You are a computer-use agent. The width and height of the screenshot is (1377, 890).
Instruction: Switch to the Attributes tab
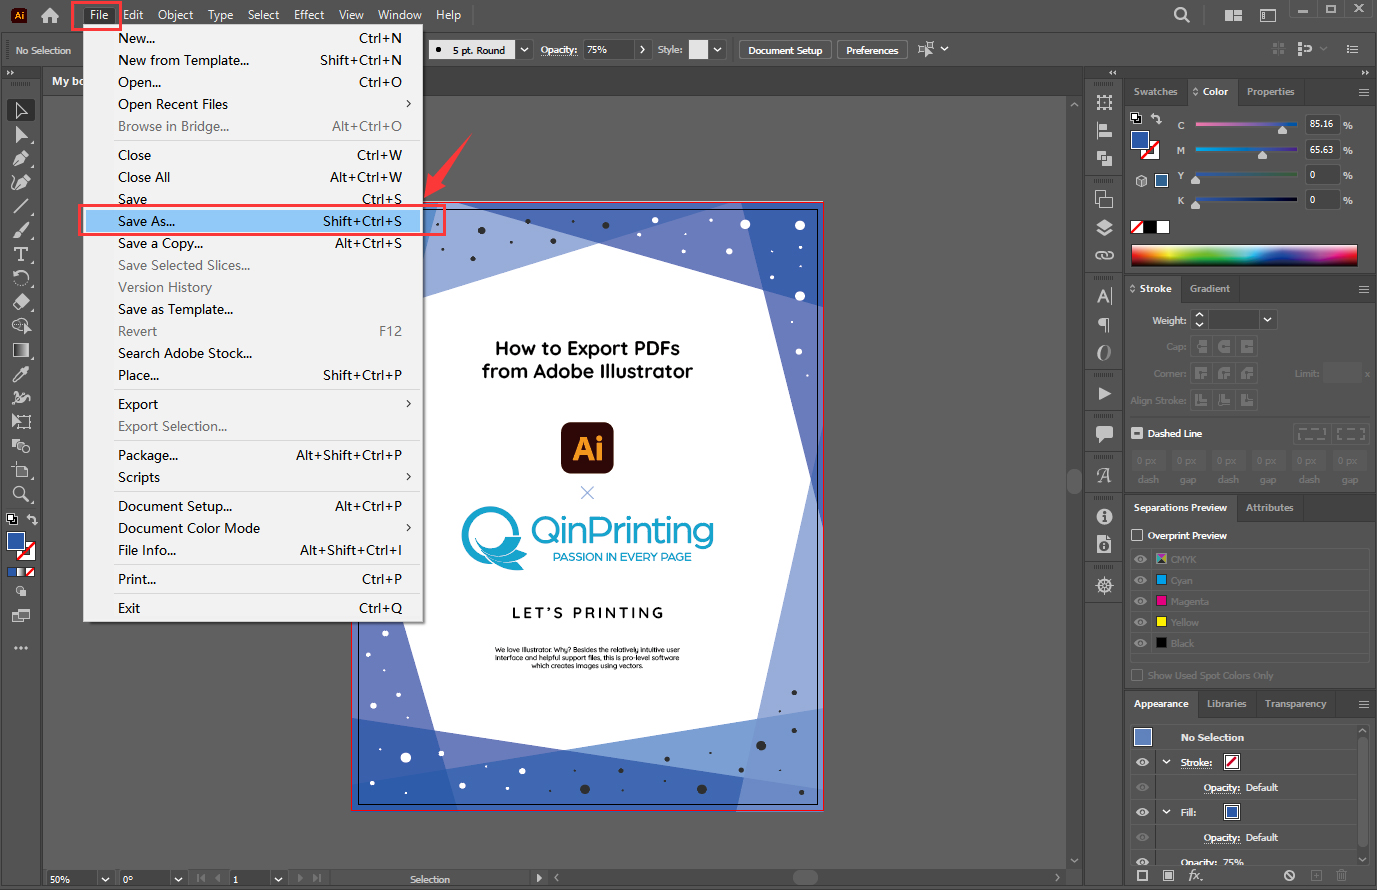pyautogui.click(x=1269, y=508)
